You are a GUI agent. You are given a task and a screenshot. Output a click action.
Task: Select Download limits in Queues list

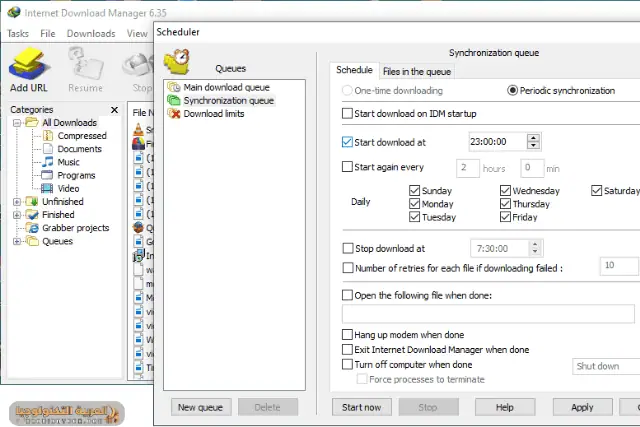tap(213, 113)
